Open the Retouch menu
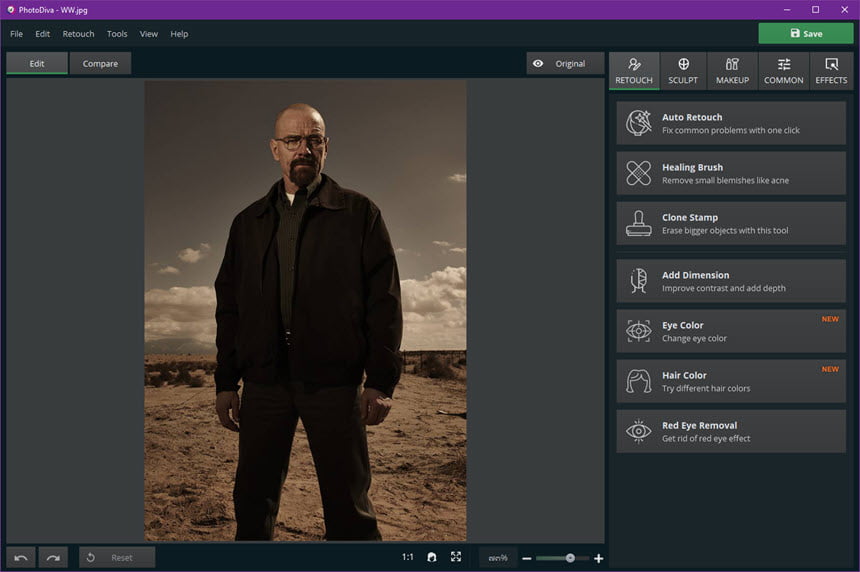 78,34
